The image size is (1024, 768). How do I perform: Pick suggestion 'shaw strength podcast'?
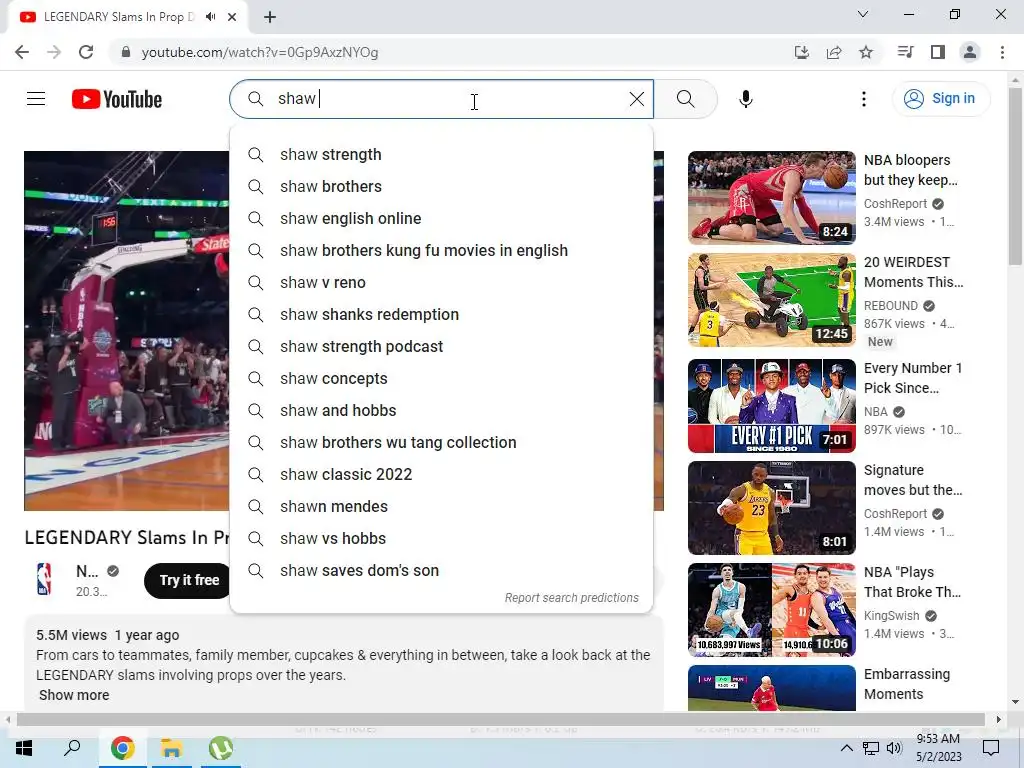(441, 347)
